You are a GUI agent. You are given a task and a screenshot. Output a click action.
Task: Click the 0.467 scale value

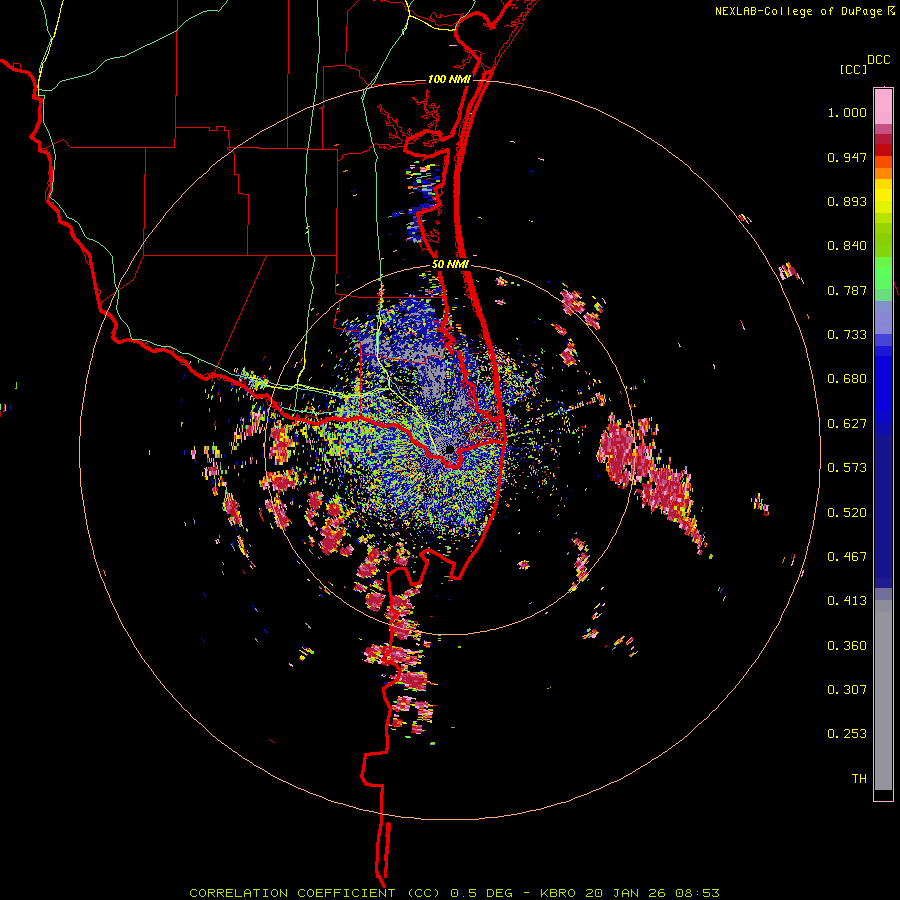847,557
